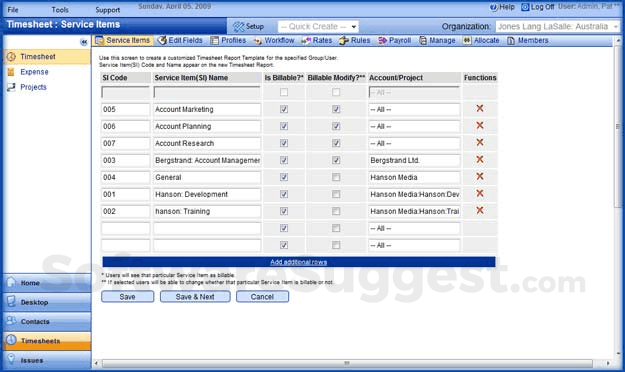The width and height of the screenshot is (625, 372).
Task: Delete the Bergstrand Account Management row
Action: pos(480,159)
